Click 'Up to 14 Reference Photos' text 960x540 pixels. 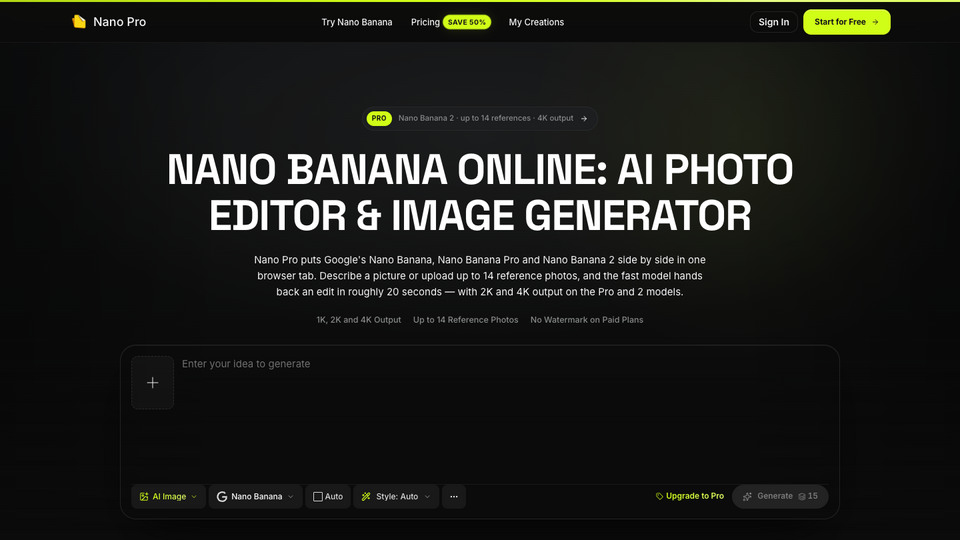click(465, 320)
